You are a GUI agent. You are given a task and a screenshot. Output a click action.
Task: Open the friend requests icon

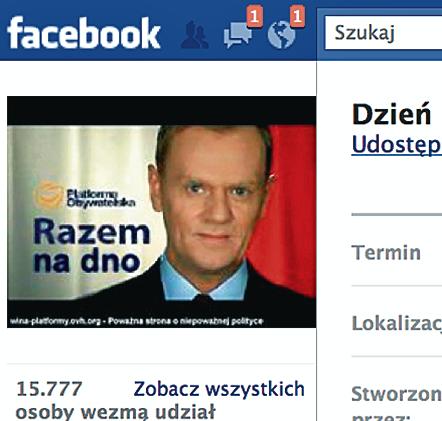point(195,35)
